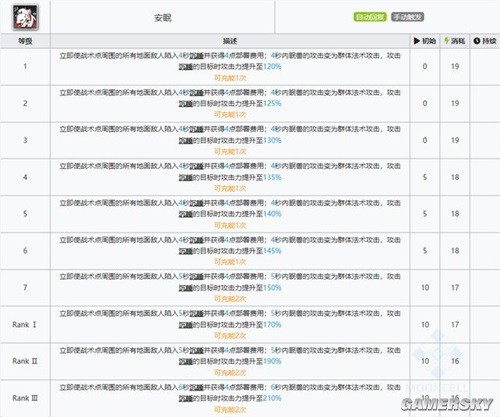Click the 初始 value 0 in level 3 row
This screenshot has height=417, width=500.
click(x=425, y=140)
